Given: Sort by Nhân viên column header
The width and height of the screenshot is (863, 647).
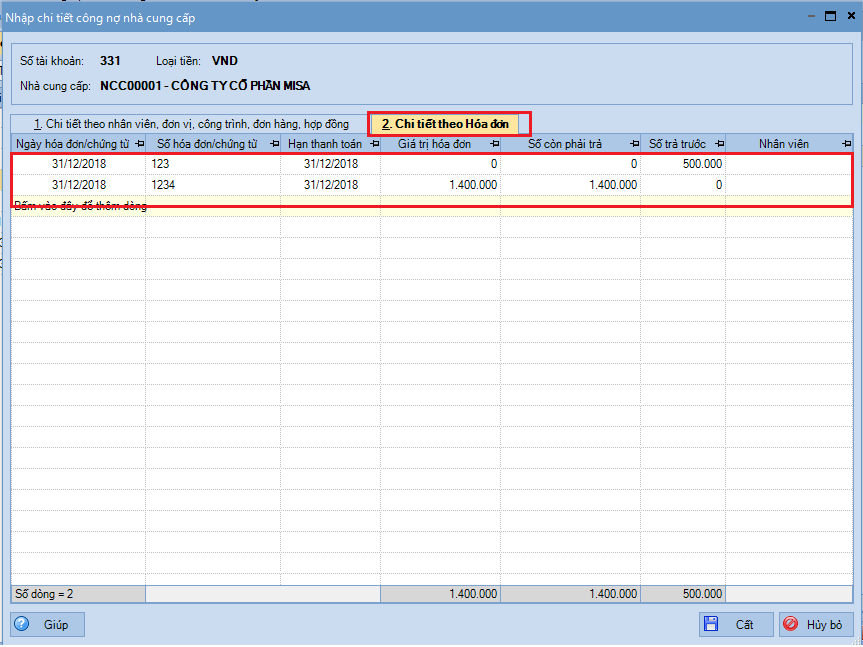Looking at the screenshot, I should coord(783,145).
